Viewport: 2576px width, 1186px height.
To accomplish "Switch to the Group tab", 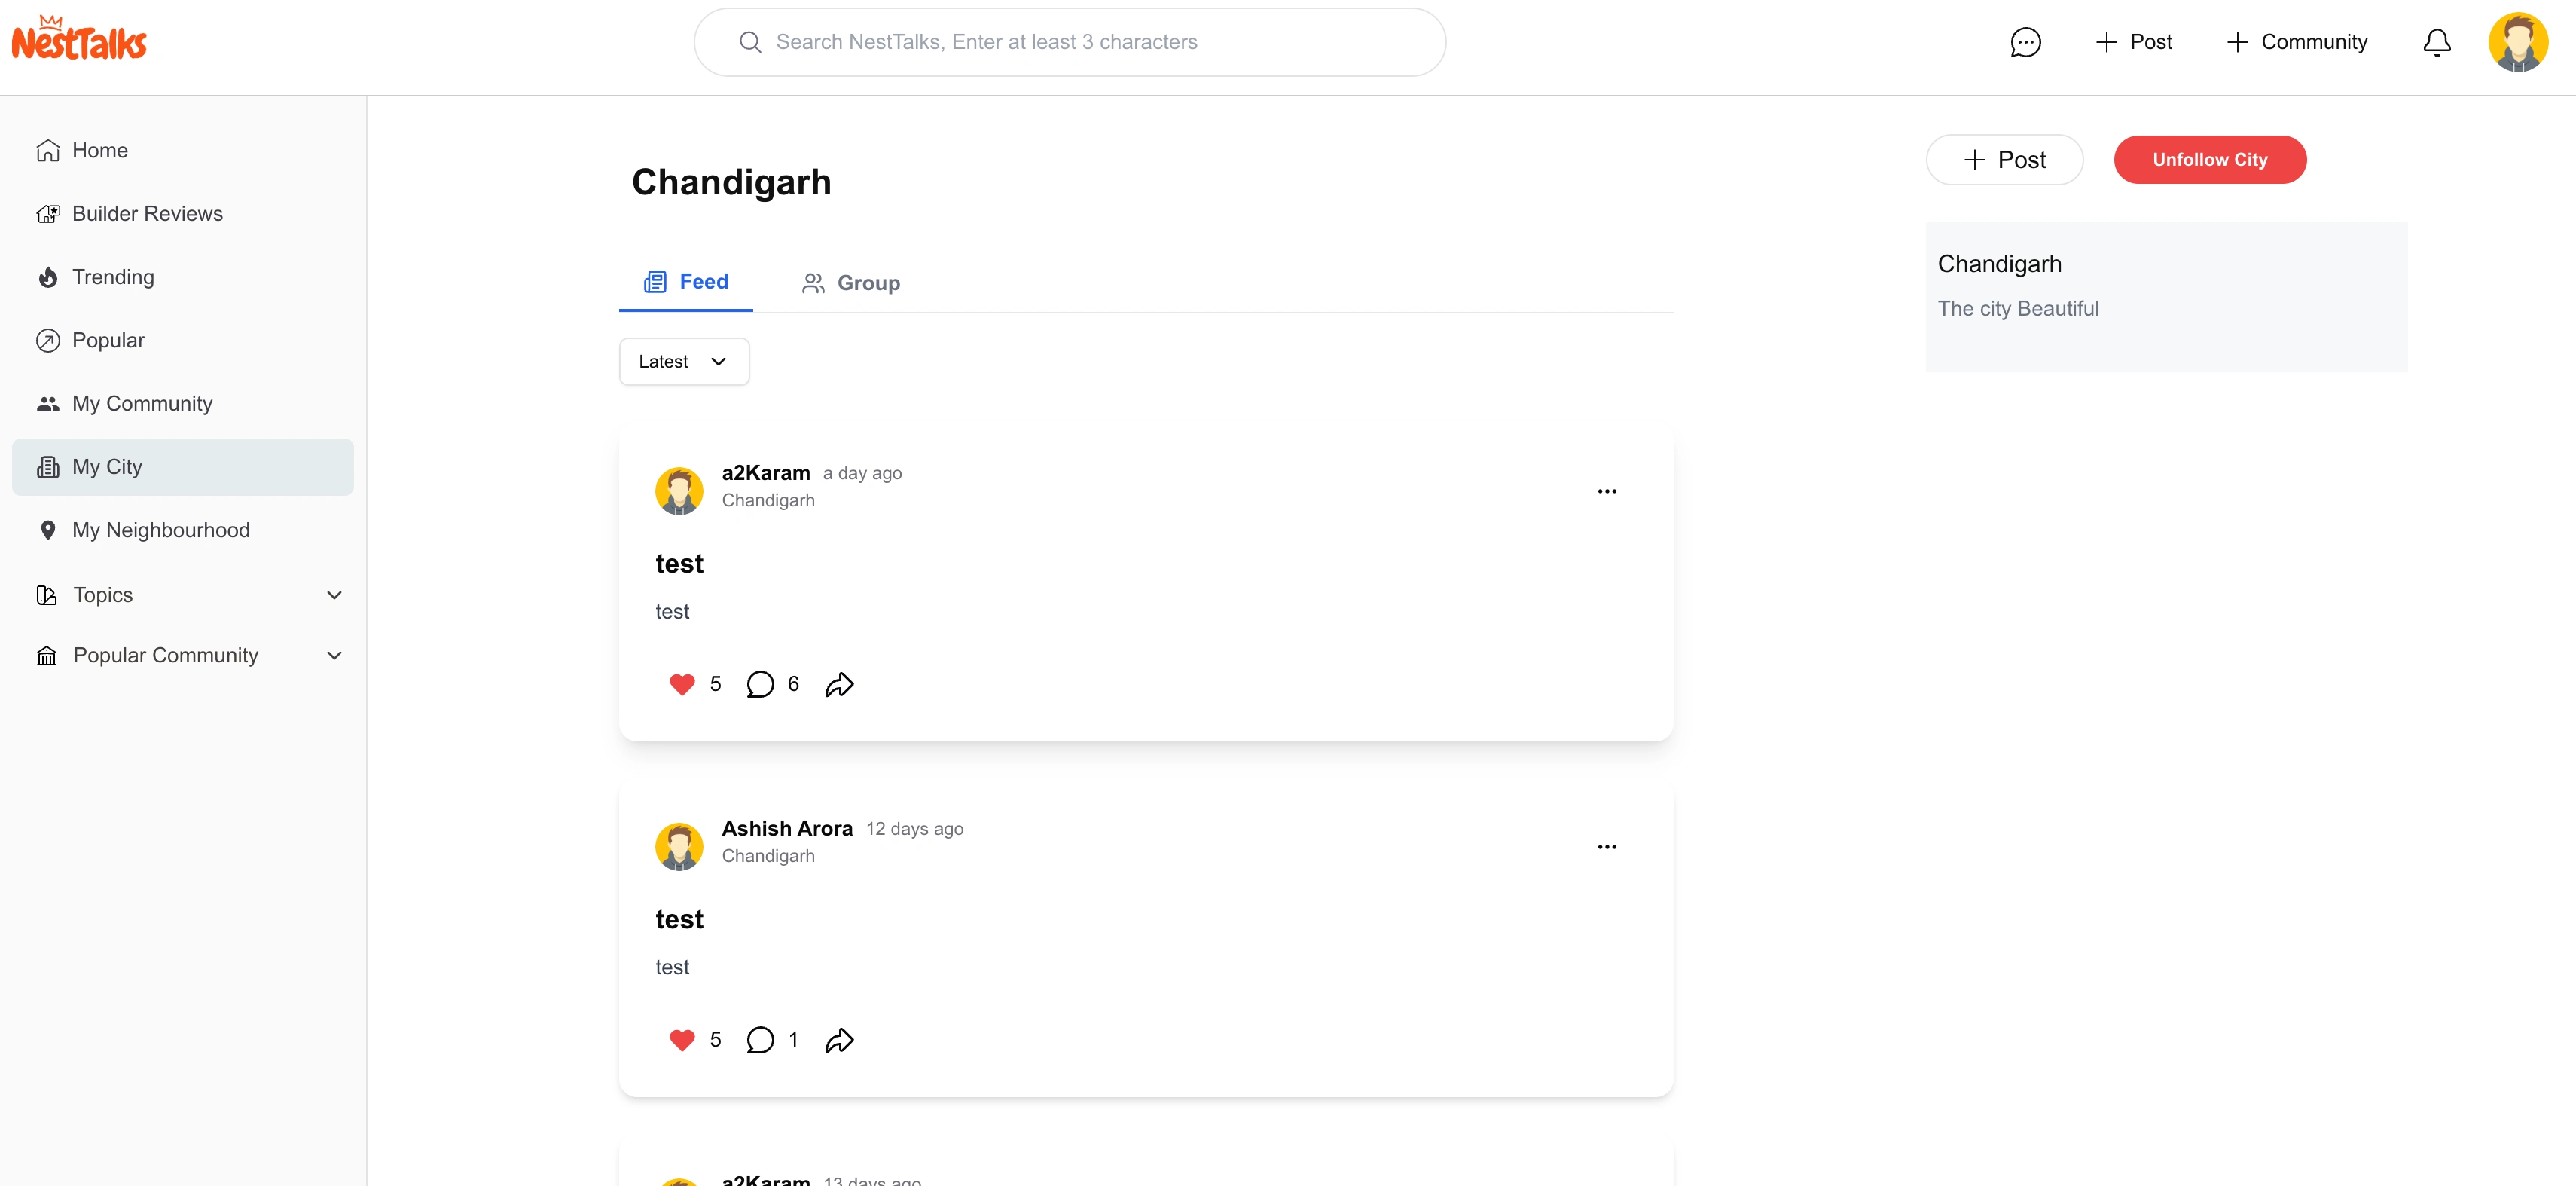I will 851,283.
